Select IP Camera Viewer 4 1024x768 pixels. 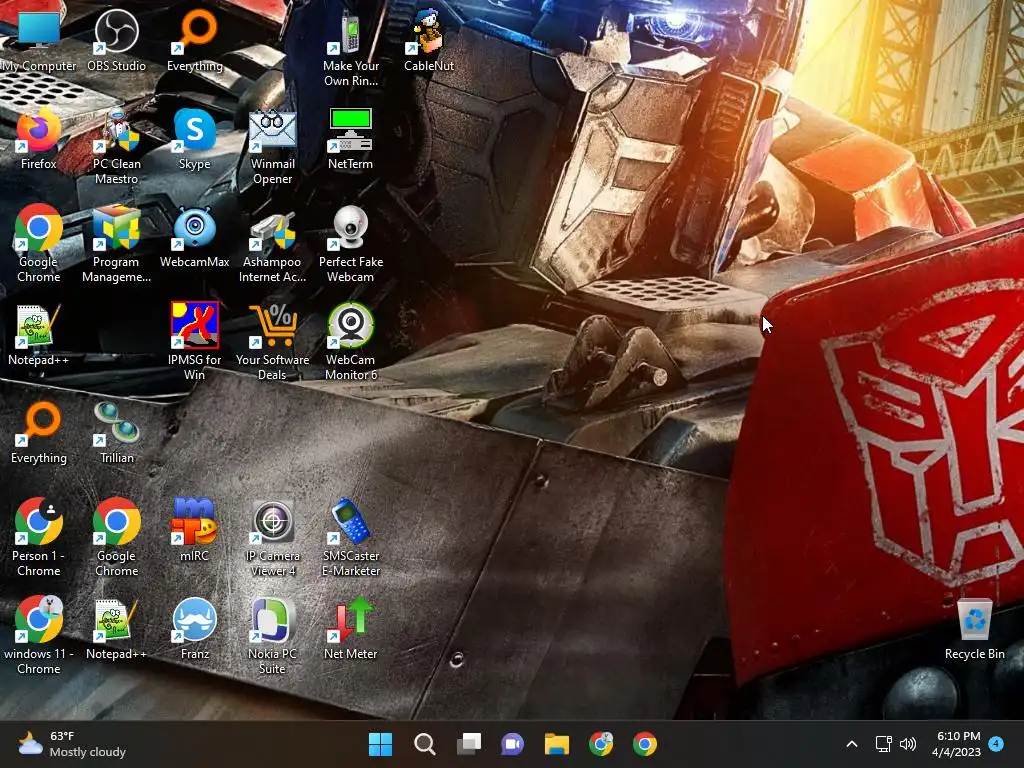click(272, 538)
